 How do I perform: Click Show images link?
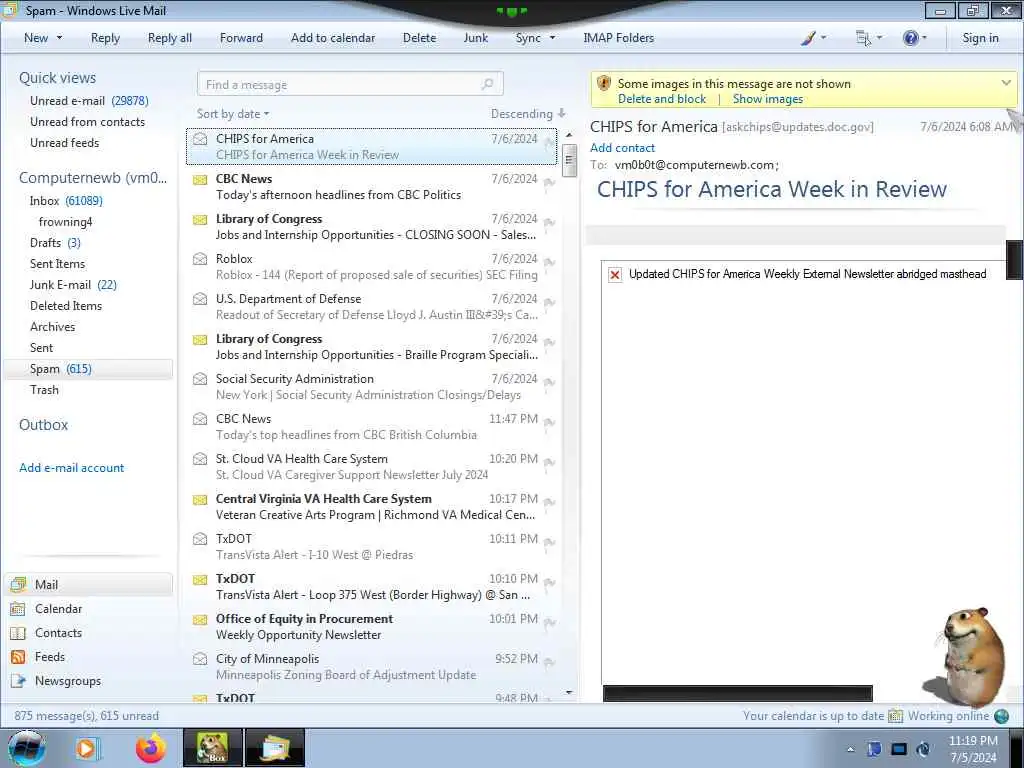[767, 99]
